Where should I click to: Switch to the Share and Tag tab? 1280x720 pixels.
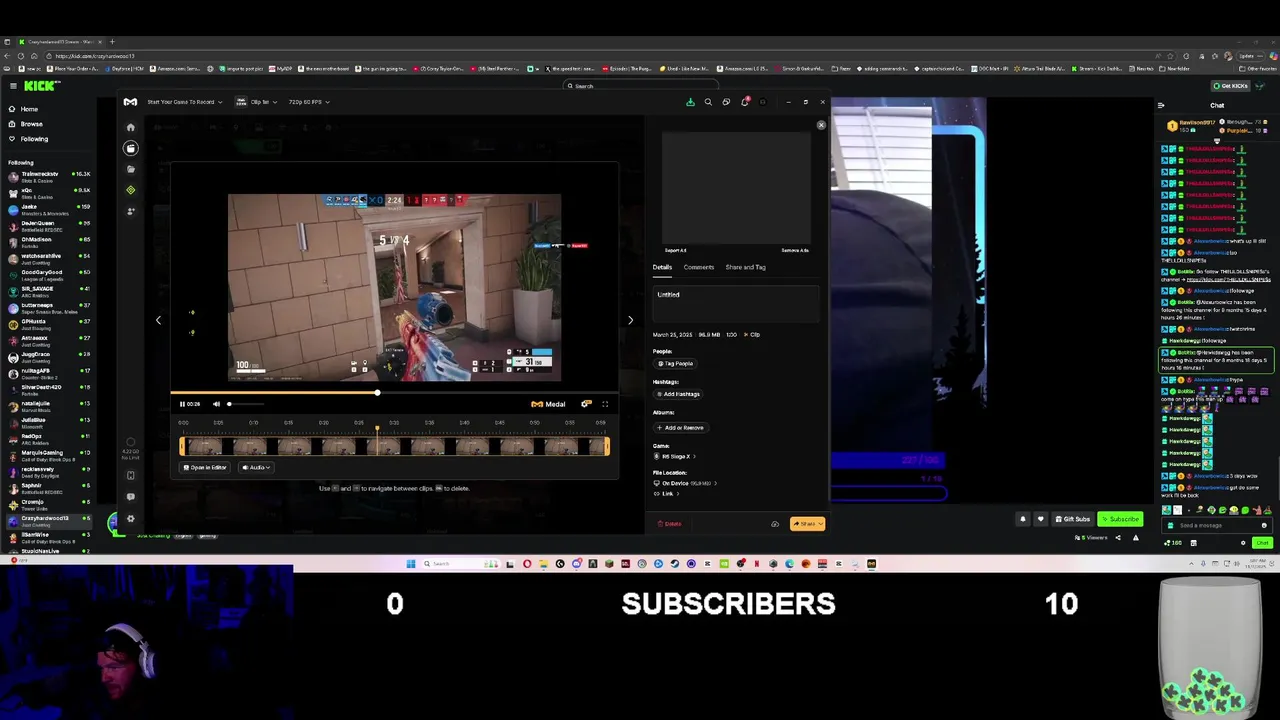[745, 267]
